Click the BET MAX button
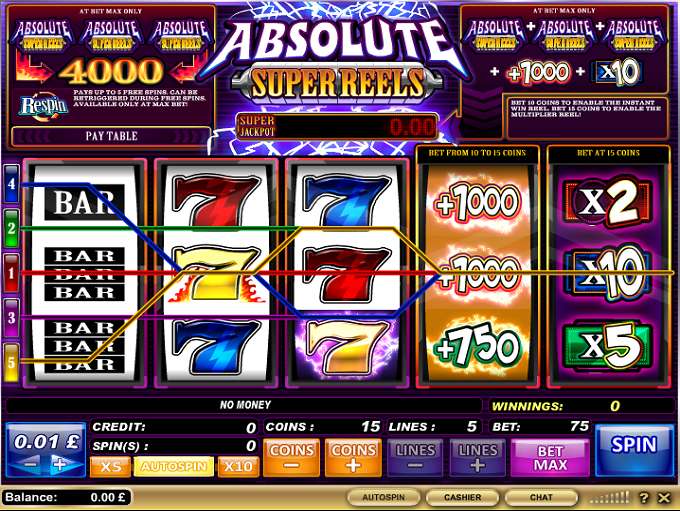The width and height of the screenshot is (680, 511). [550, 458]
